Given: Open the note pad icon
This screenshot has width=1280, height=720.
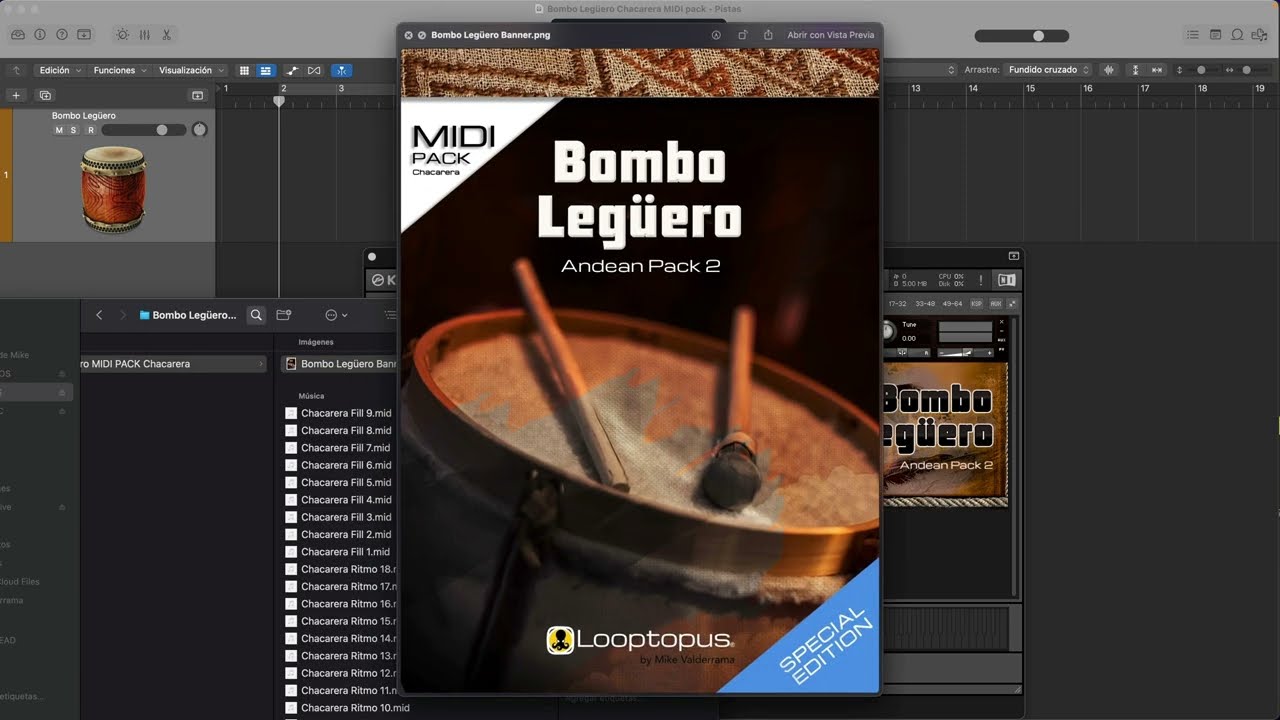Looking at the screenshot, I should pyautogui.click(x=1215, y=34).
